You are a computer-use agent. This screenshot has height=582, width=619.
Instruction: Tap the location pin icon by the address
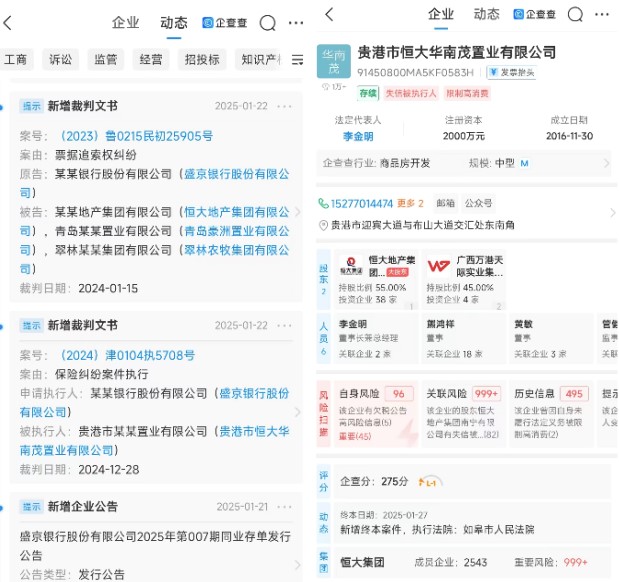click(x=323, y=225)
